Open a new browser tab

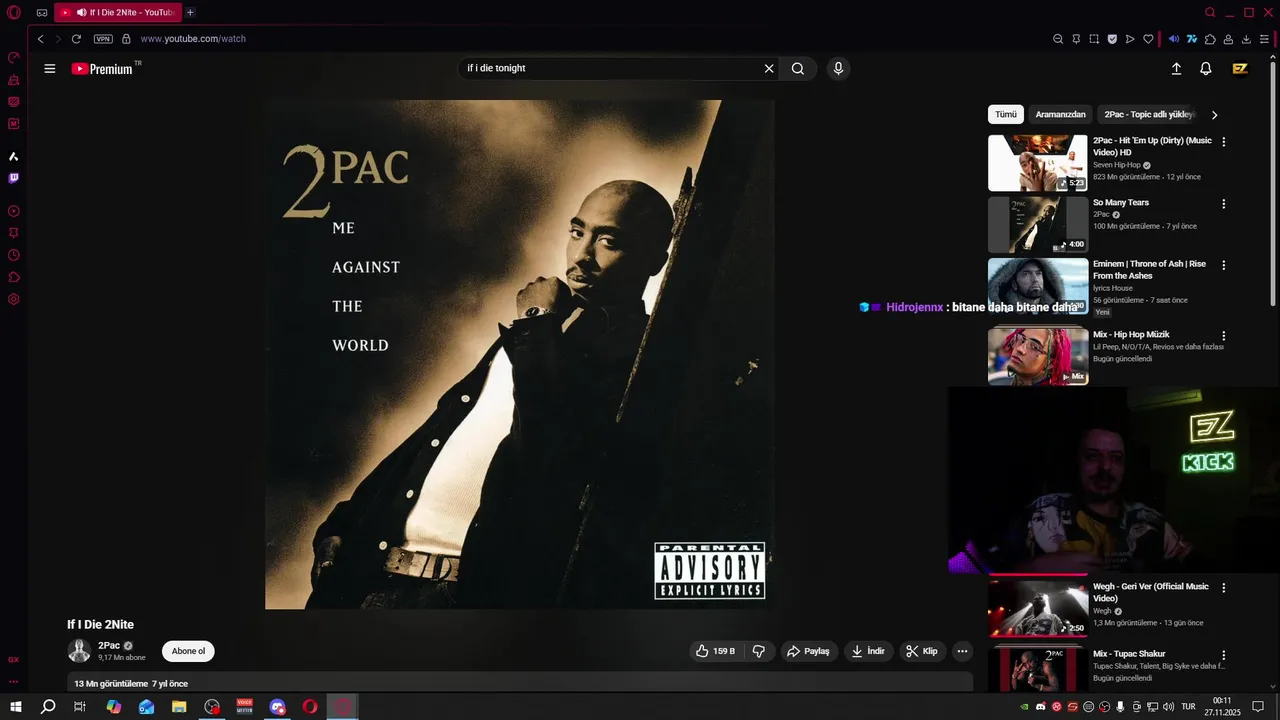point(190,13)
